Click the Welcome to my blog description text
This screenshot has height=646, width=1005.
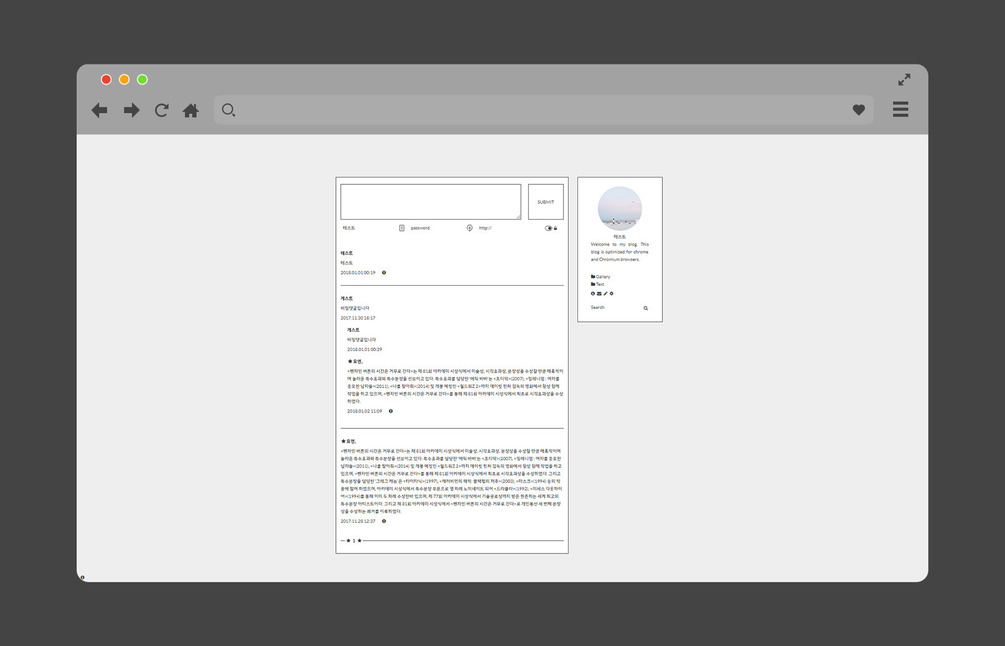pyautogui.click(x=620, y=252)
